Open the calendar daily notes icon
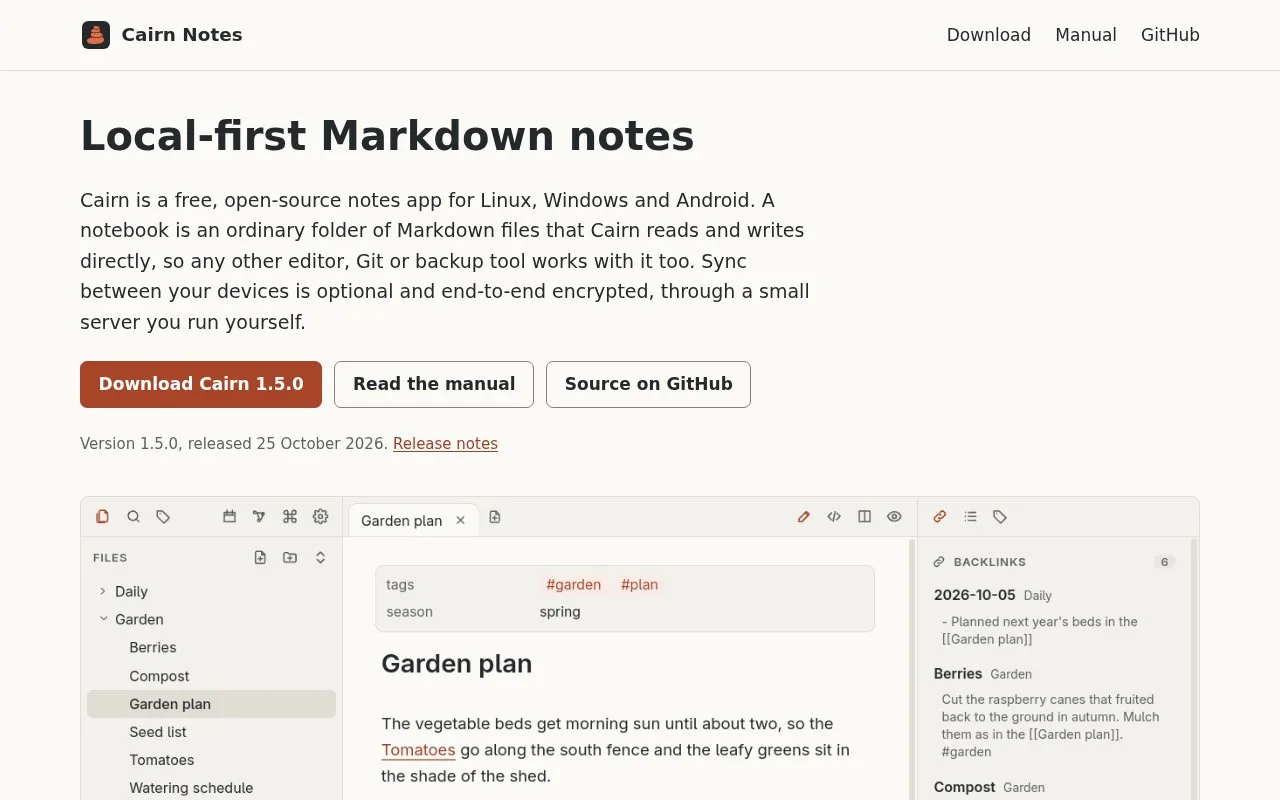1280x800 pixels. tap(230, 517)
